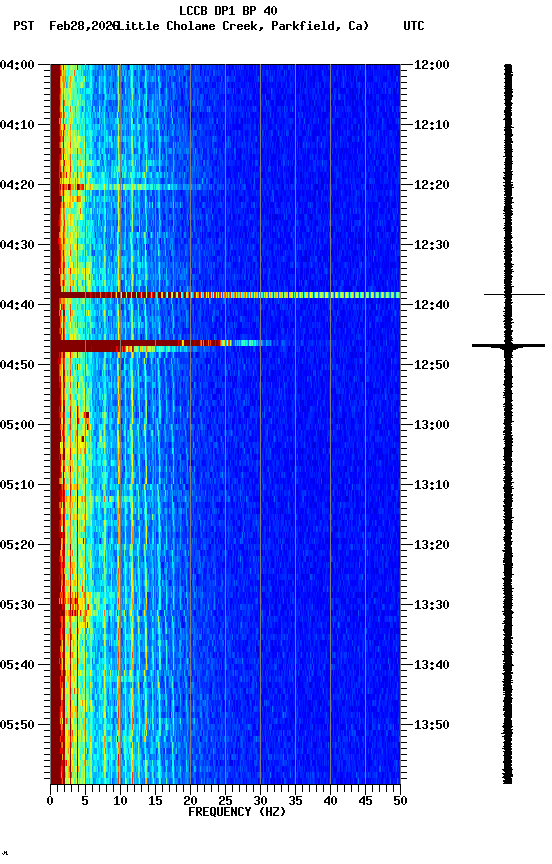
Task: Click the 12:40 UTC time label
Action: [x=432, y=305]
